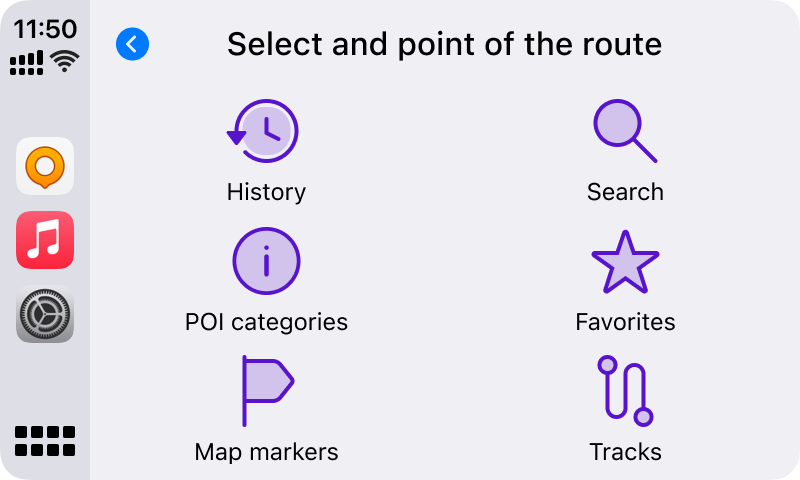Viewport: 800px width, 480px height.
Task: Click the cellular signal bars indicator
Action: point(27,63)
